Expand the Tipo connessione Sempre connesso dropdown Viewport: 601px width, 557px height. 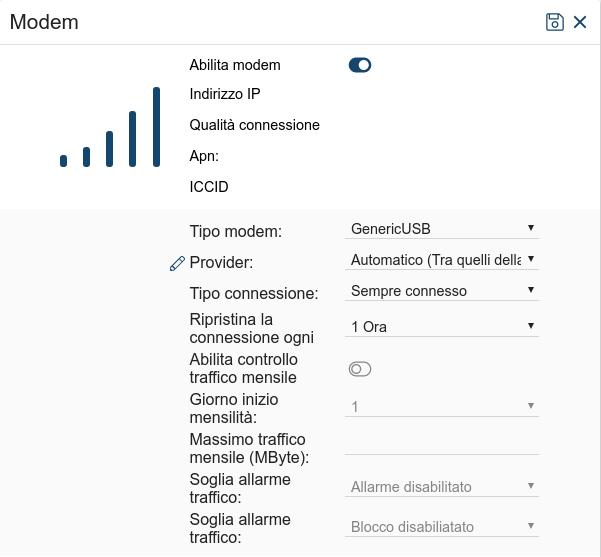tap(442, 291)
